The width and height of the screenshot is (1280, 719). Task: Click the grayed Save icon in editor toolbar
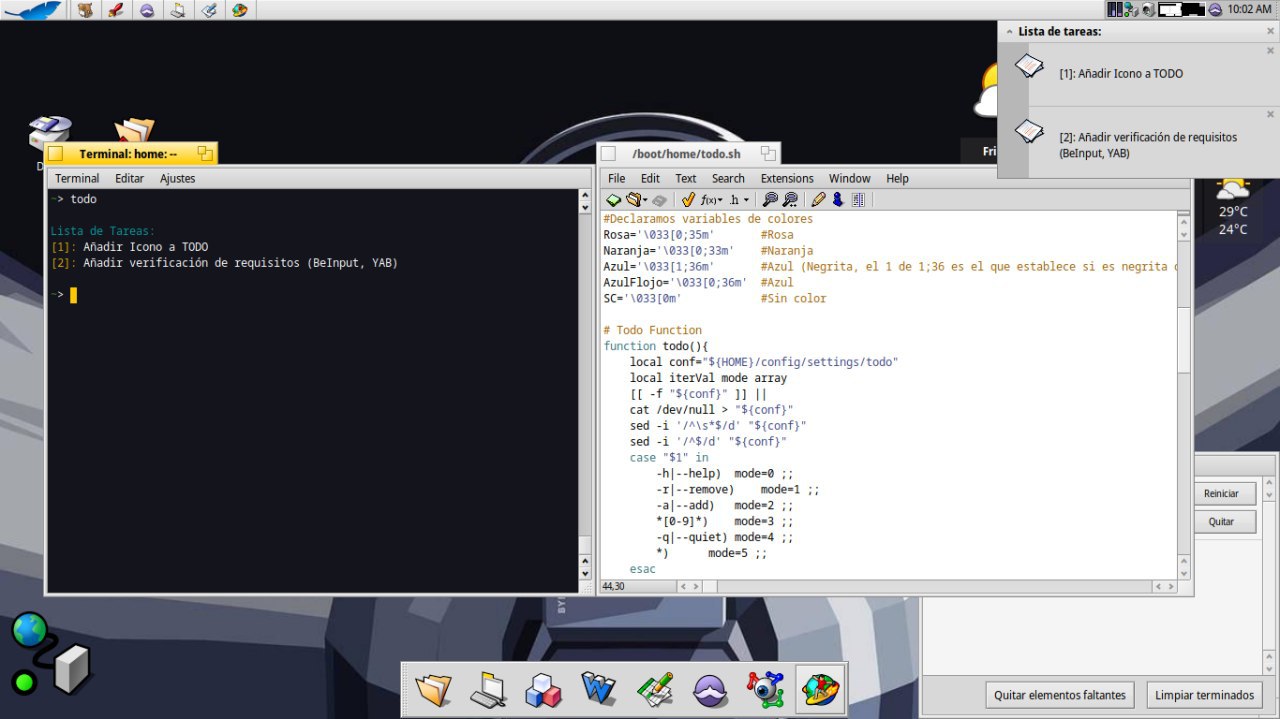tap(660, 200)
